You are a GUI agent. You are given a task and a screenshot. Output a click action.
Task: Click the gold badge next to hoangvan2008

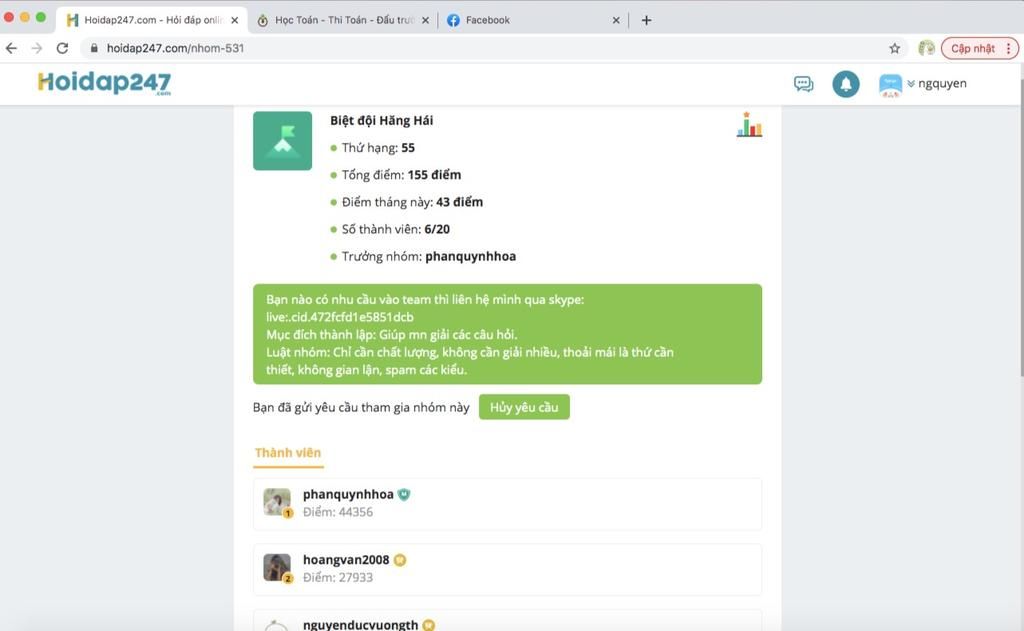click(400, 560)
